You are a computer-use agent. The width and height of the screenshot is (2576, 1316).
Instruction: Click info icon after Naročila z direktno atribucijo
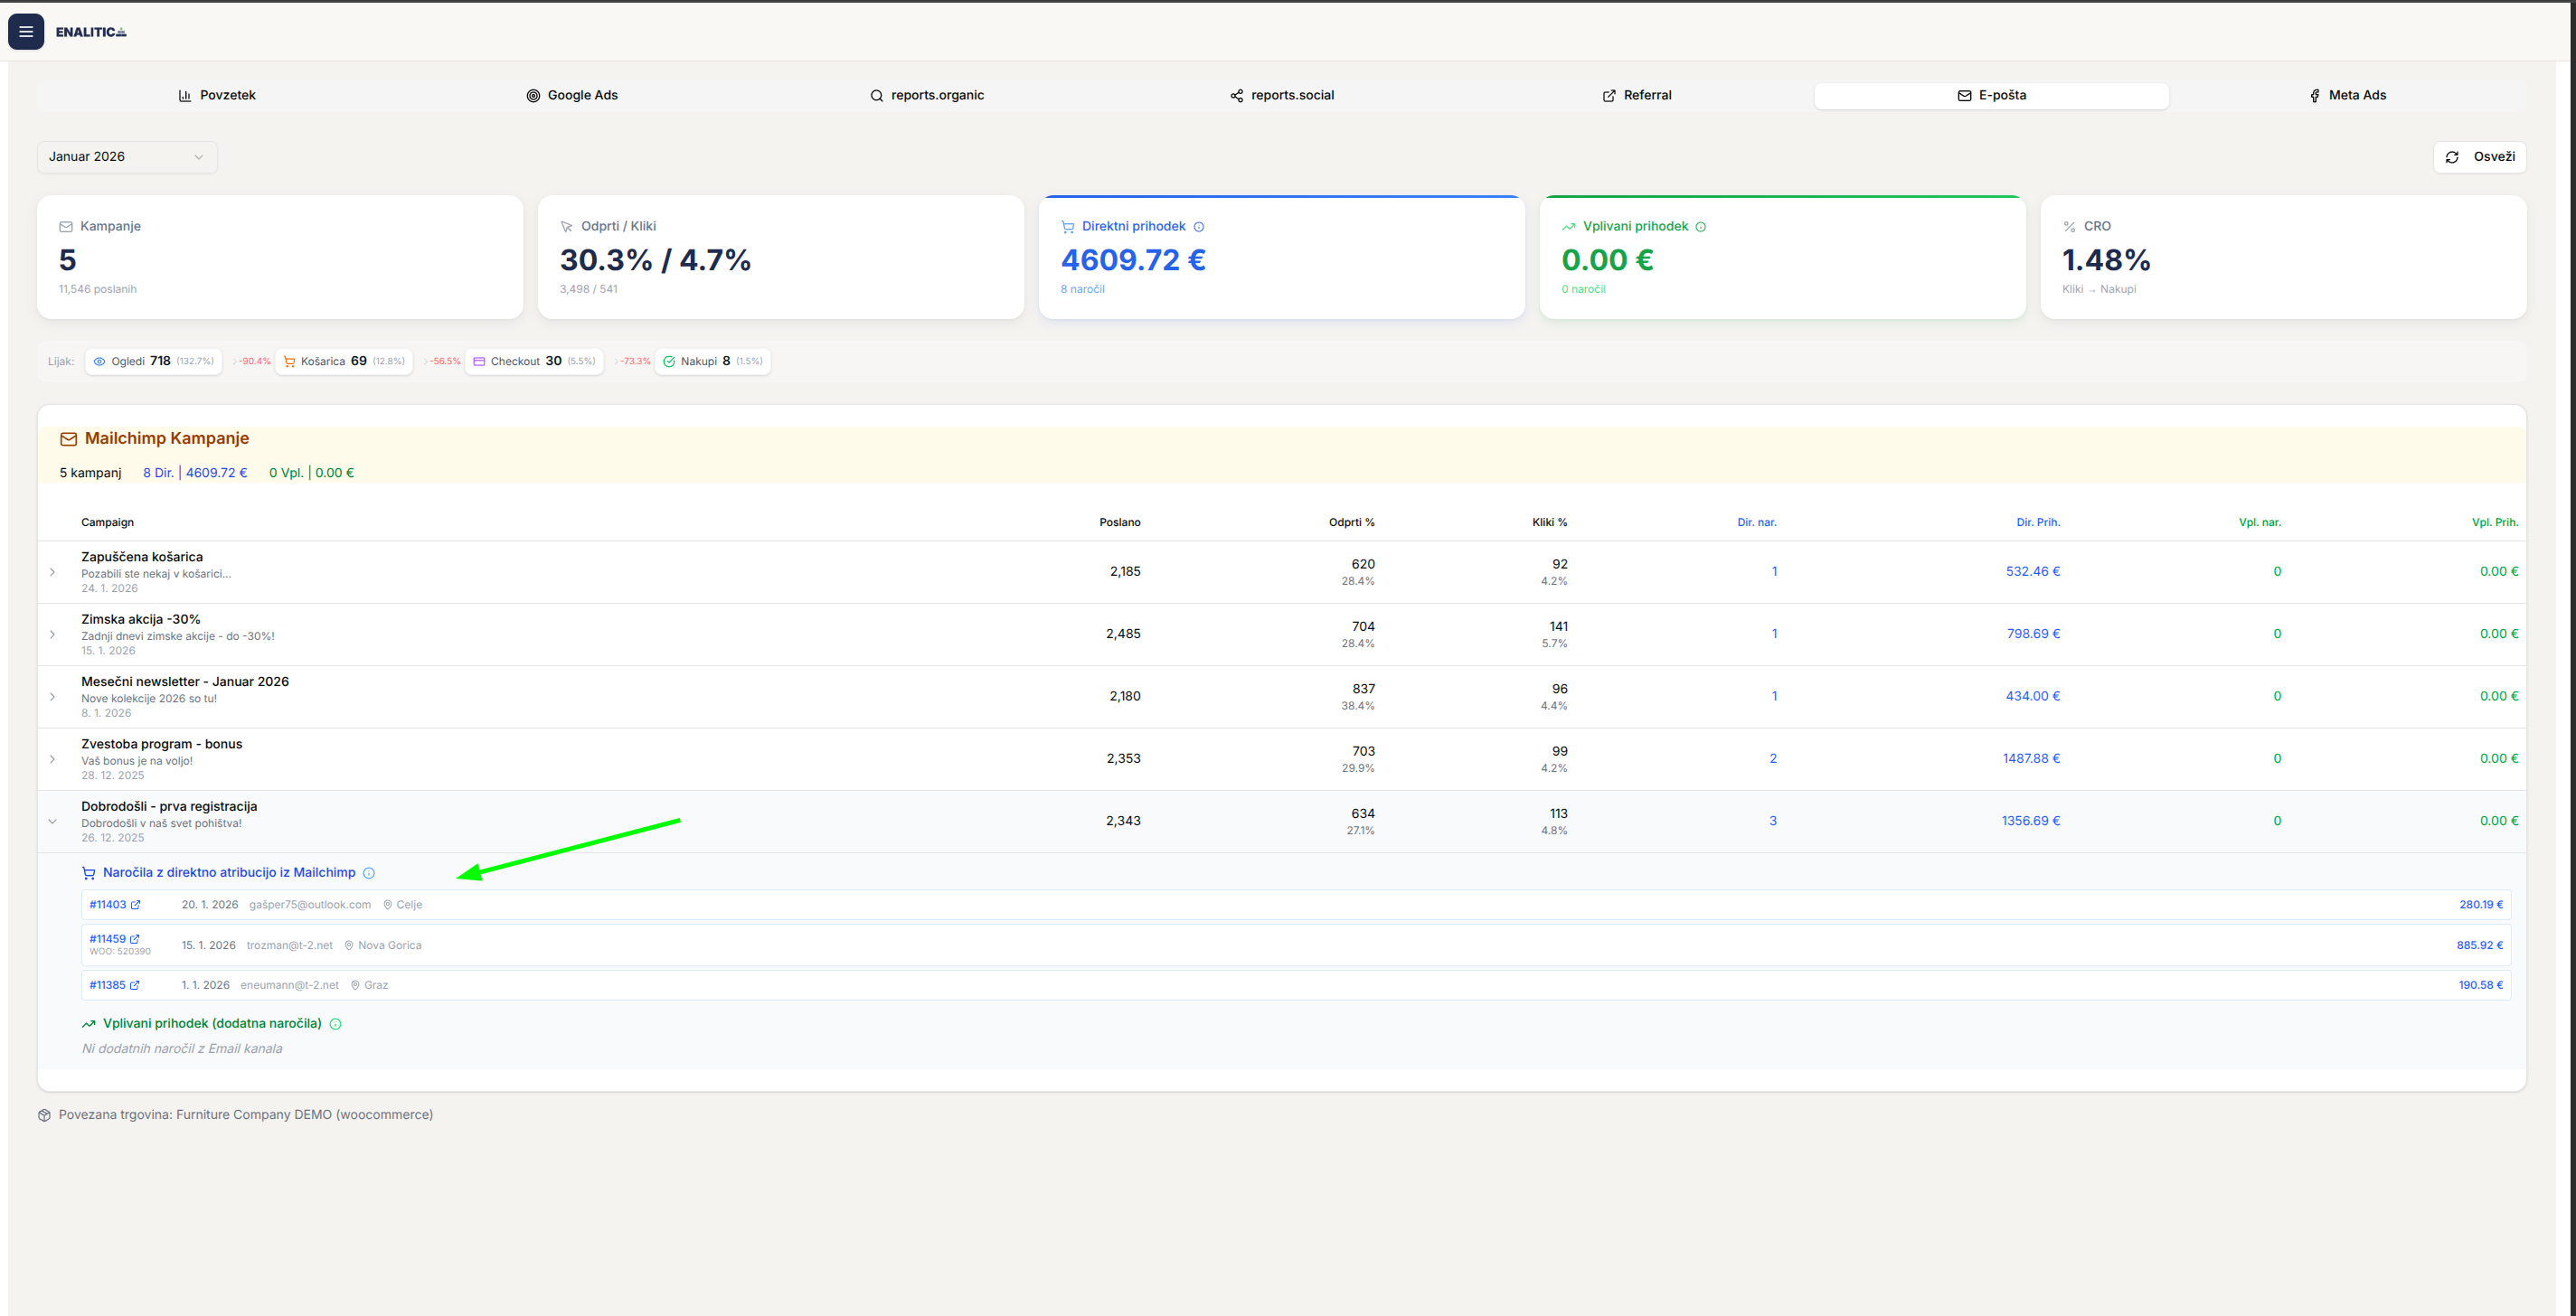[369, 873]
